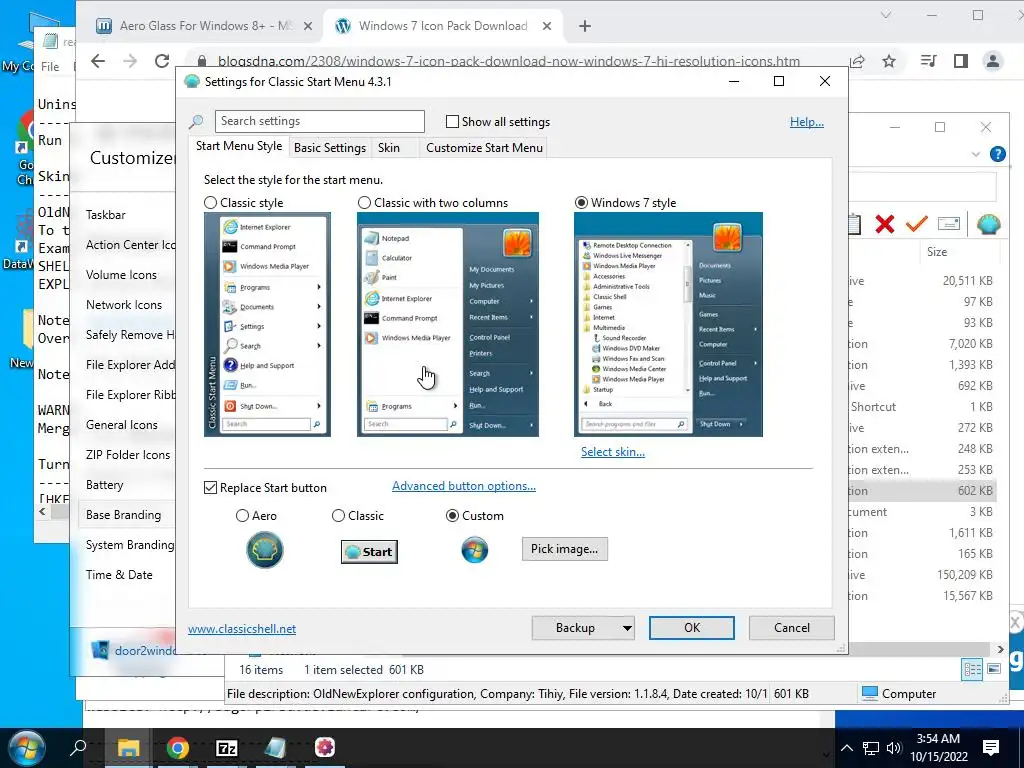Viewport: 1024px width, 768px height.
Task: Click Chrome back arrow
Action: [x=98, y=61]
